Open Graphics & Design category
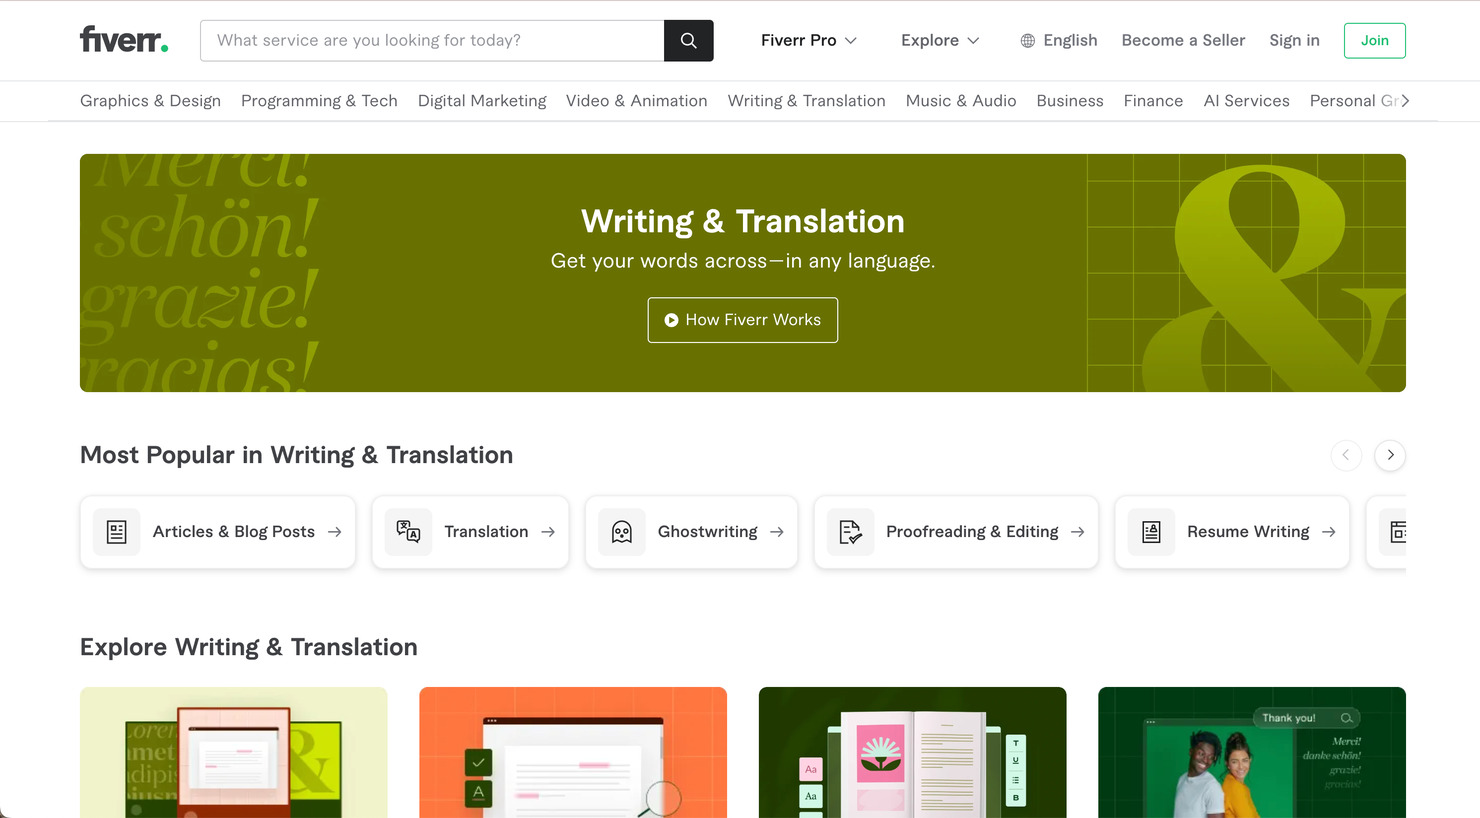The width and height of the screenshot is (1480, 818). (150, 101)
